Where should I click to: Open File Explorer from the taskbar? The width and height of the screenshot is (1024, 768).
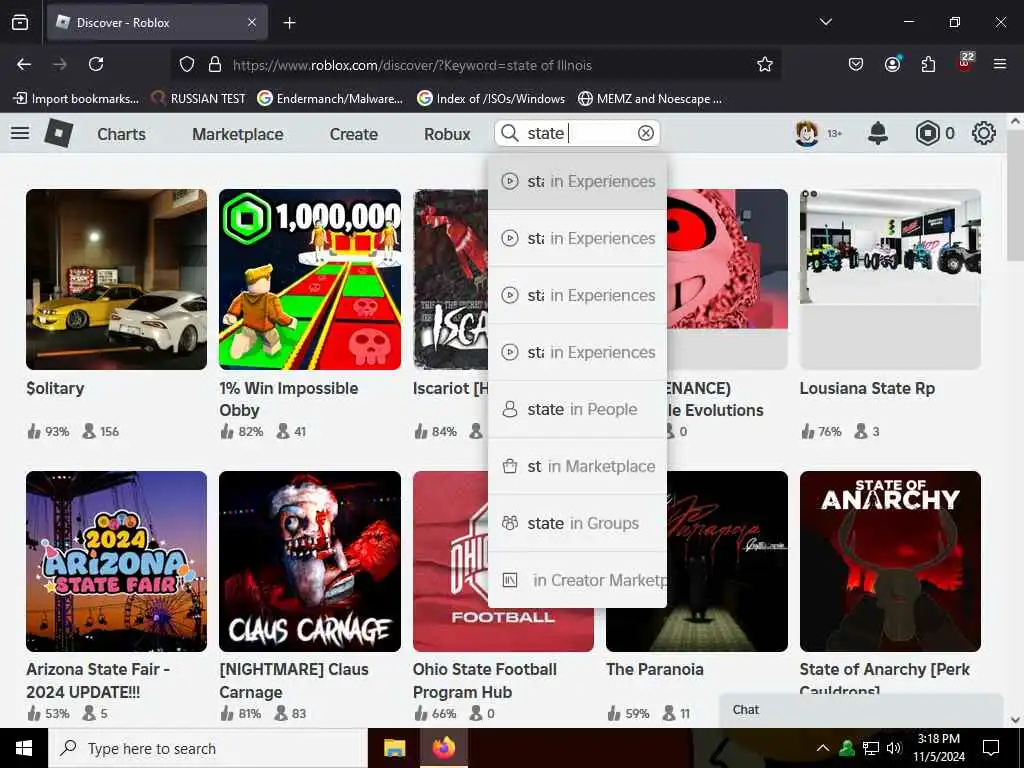pos(394,748)
